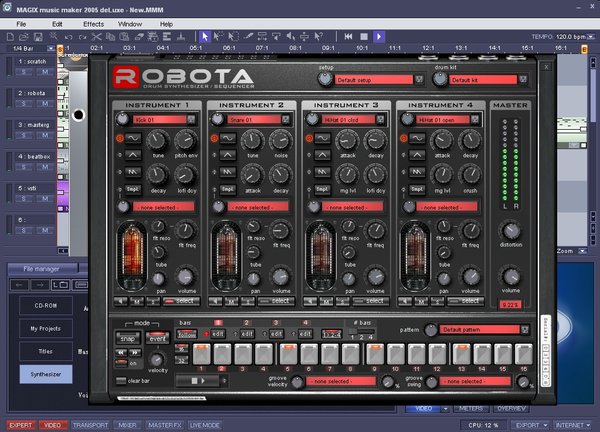The width and height of the screenshot is (600, 432).
Task: Click the step back double-arrow in mode section
Action: (121, 352)
